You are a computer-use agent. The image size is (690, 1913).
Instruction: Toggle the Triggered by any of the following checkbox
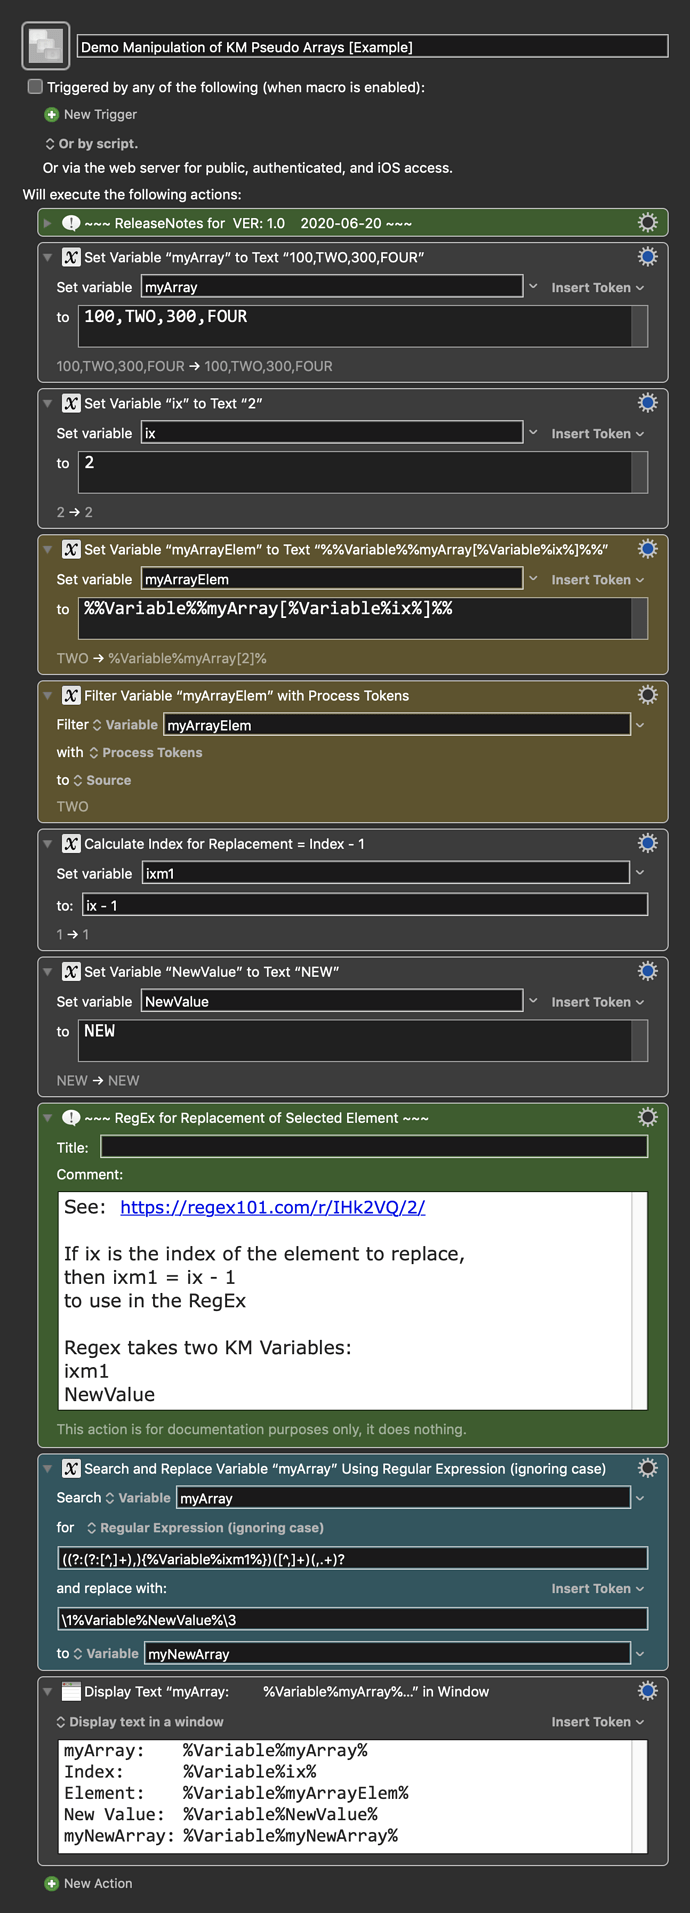(x=36, y=87)
